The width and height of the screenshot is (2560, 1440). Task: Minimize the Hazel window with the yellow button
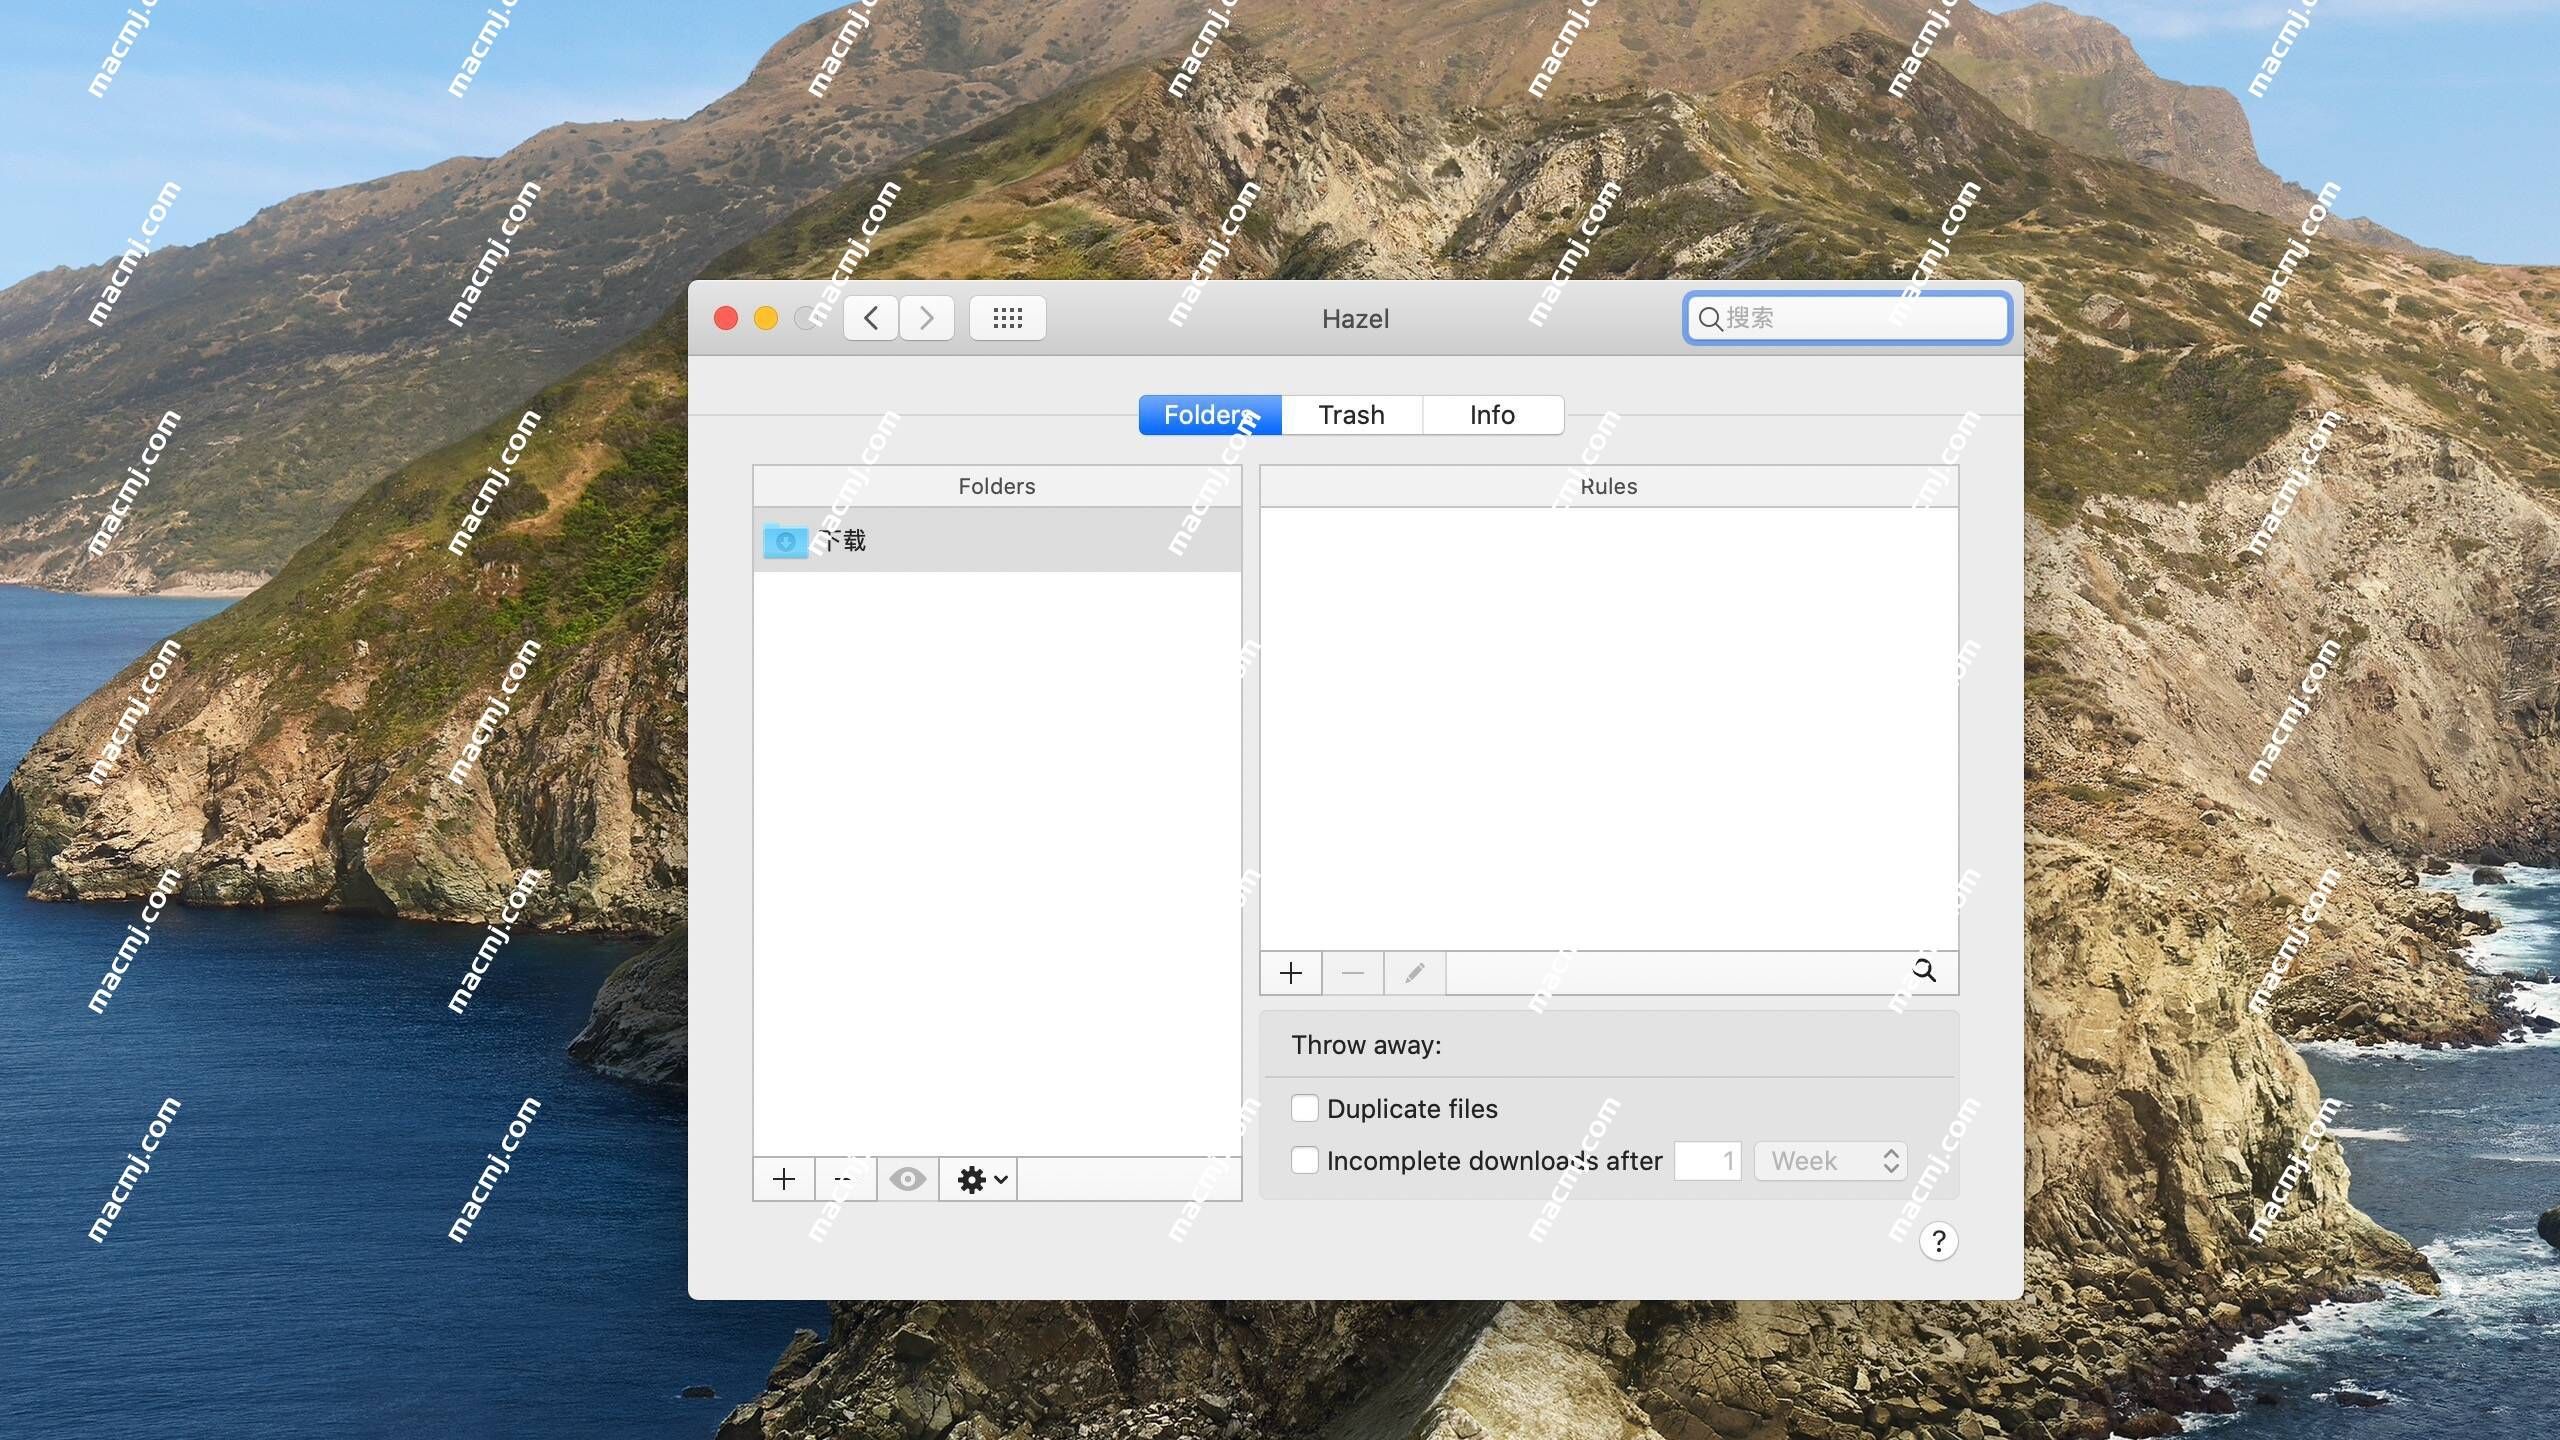(766, 318)
